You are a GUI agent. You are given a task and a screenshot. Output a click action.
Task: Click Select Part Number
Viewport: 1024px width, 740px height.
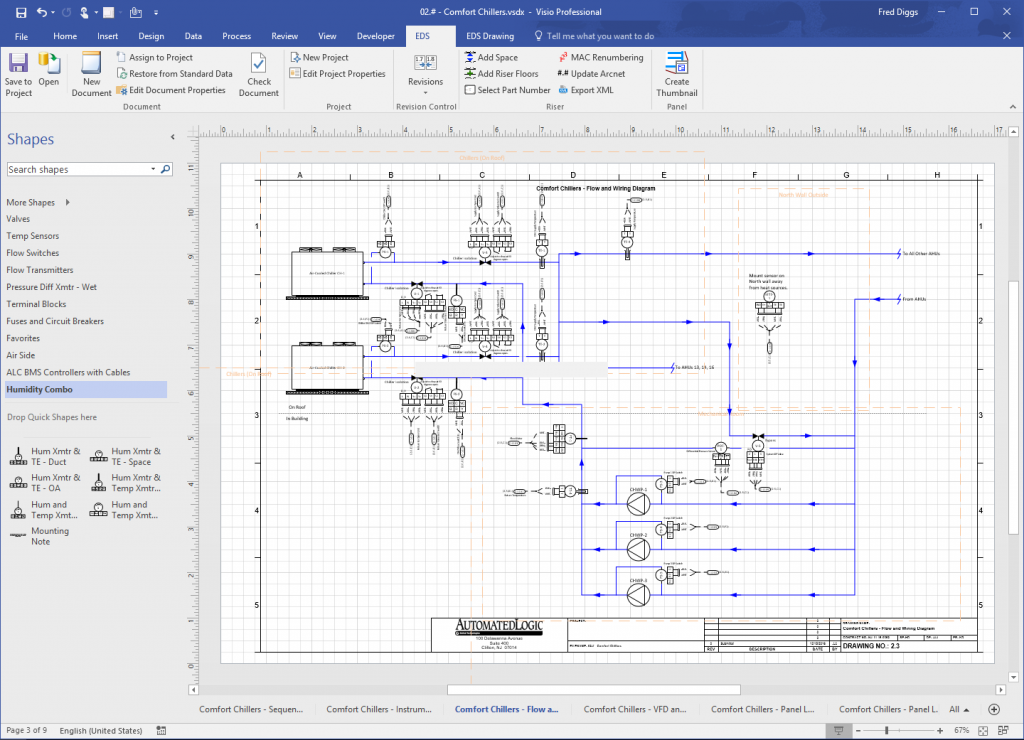pyautogui.click(x=507, y=90)
